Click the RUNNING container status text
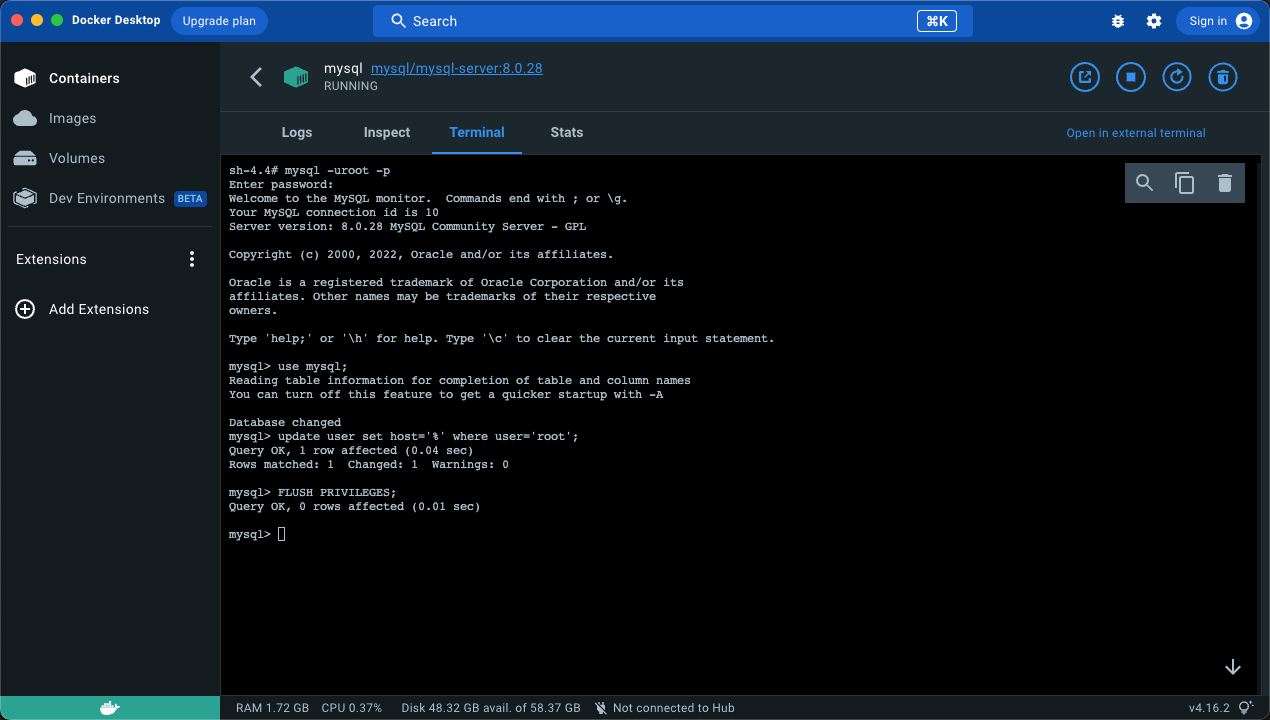The width and height of the screenshot is (1270, 720). [x=351, y=86]
